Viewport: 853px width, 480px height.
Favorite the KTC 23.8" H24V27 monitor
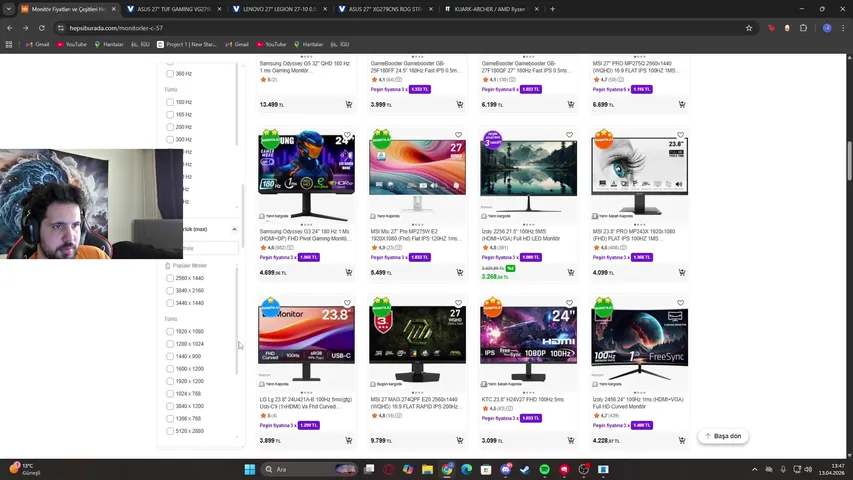click(569, 303)
